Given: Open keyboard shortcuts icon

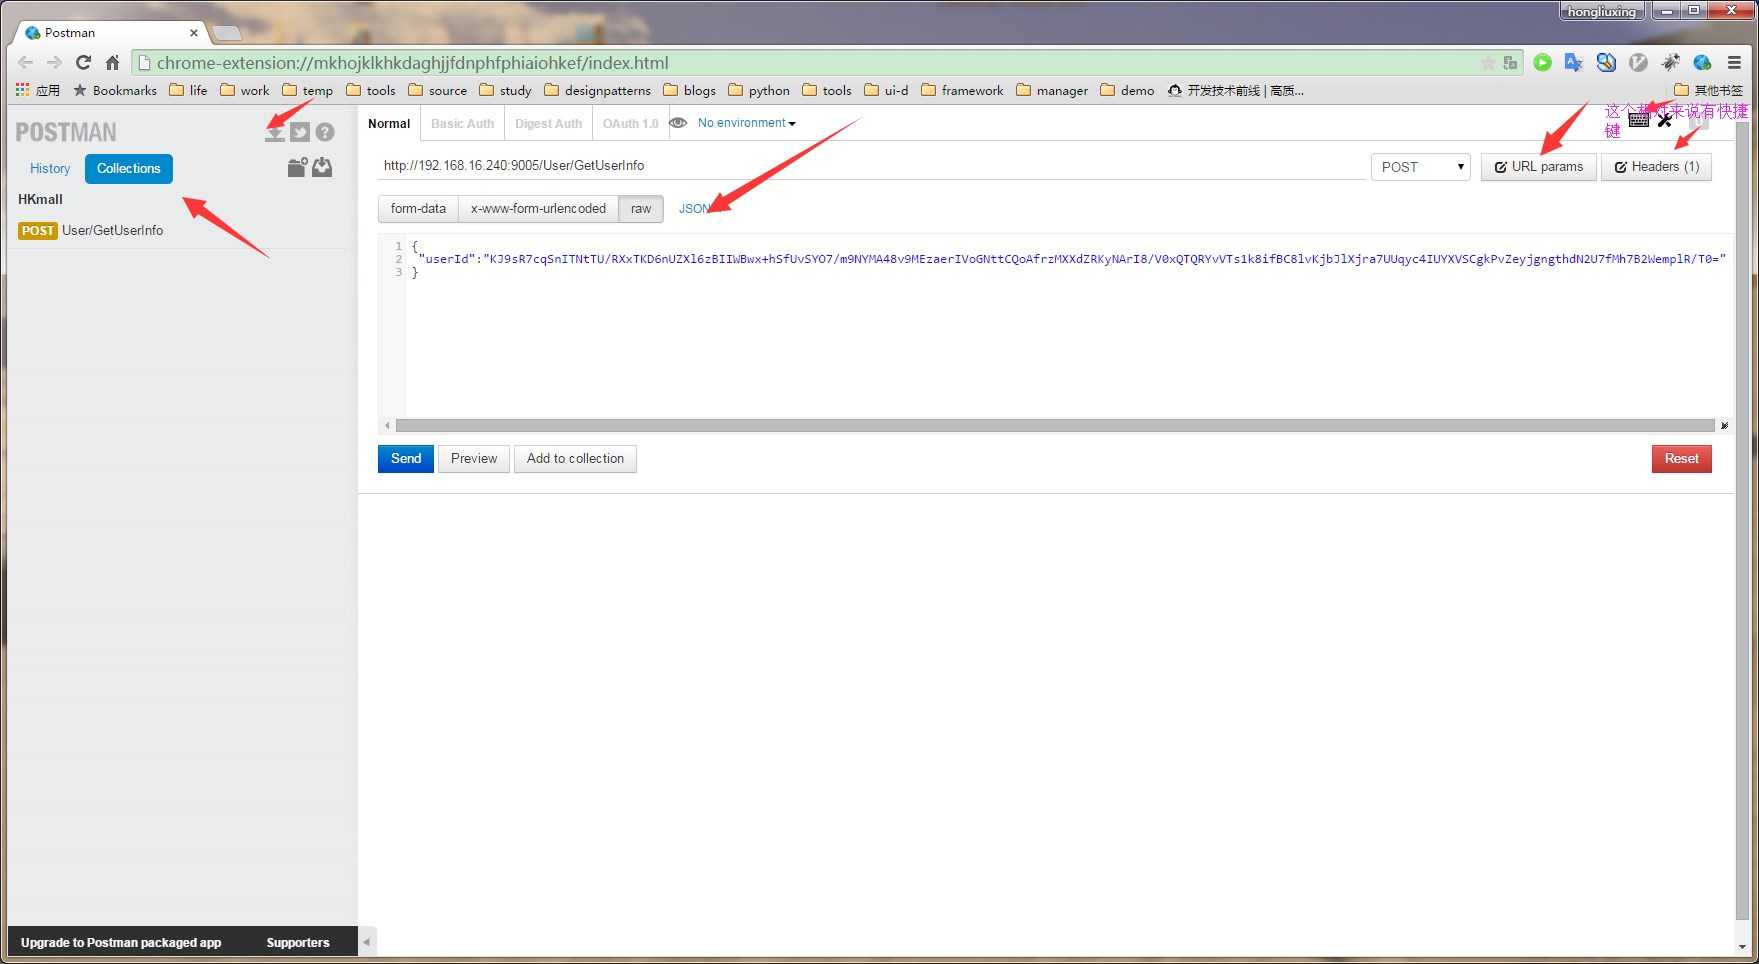Looking at the screenshot, I should 1638,121.
